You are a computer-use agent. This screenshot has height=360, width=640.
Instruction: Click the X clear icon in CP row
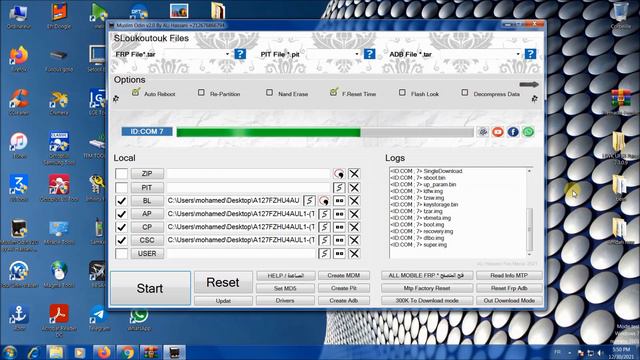click(x=354, y=227)
